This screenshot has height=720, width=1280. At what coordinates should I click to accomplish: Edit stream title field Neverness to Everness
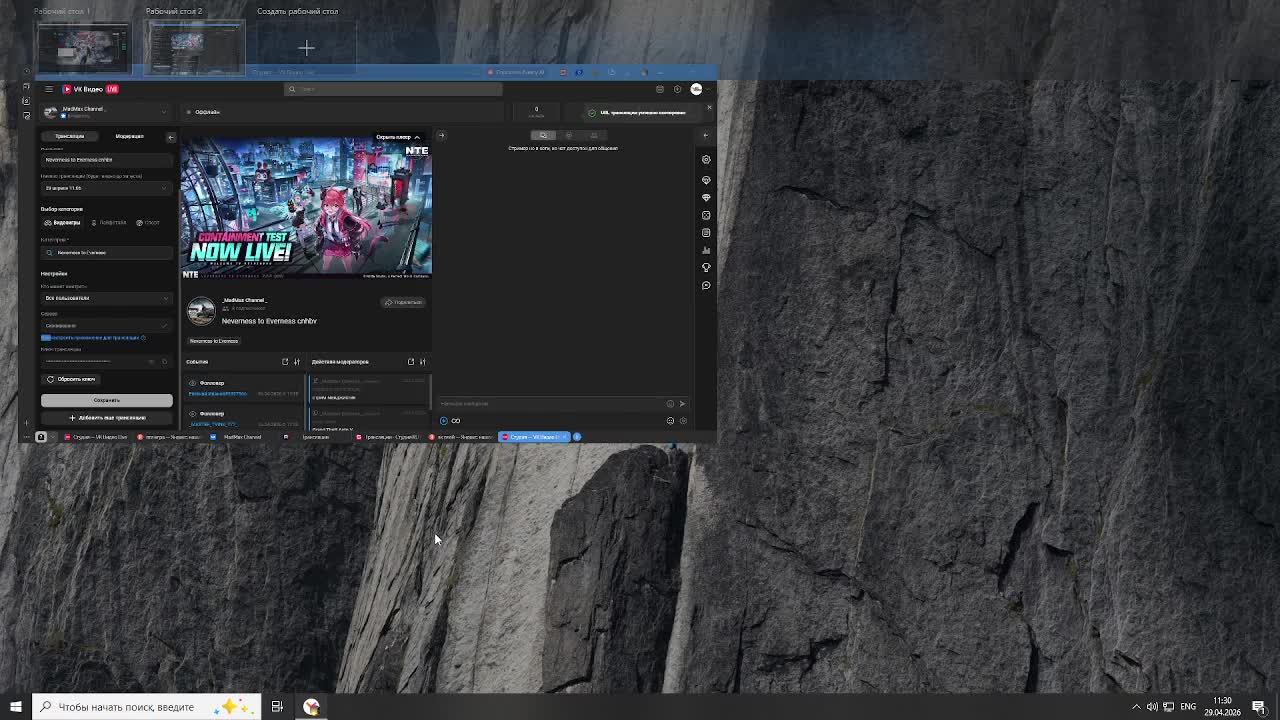pyautogui.click(x=107, y=159)
